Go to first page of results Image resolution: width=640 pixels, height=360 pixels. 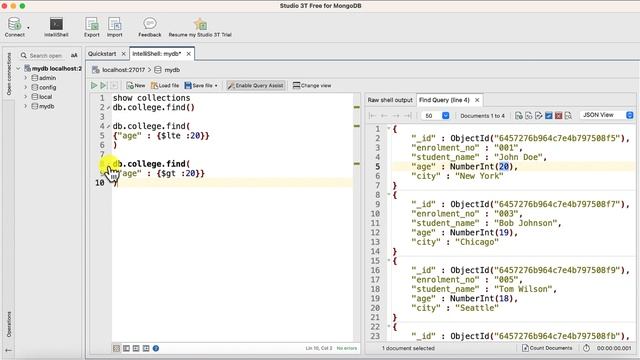(x=372, y=116)
